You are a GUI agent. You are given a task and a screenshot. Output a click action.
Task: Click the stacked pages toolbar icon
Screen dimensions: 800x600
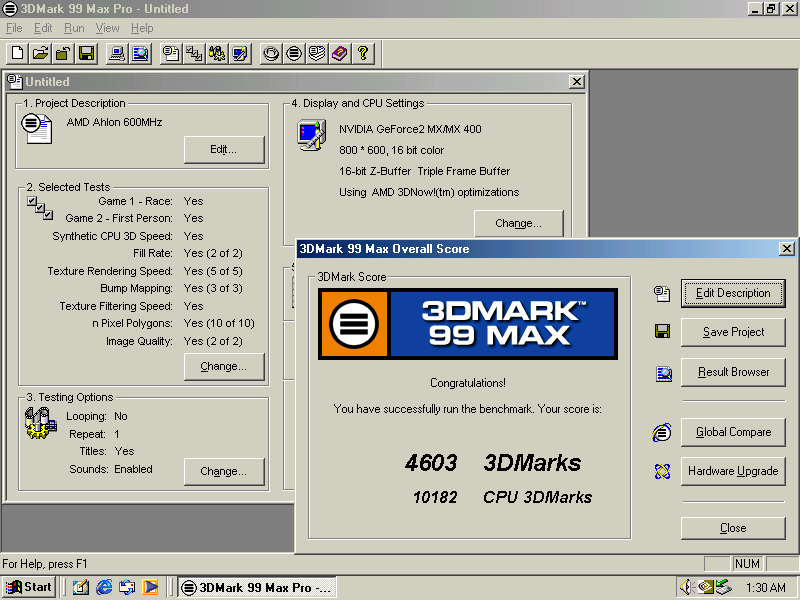(317, 53)
